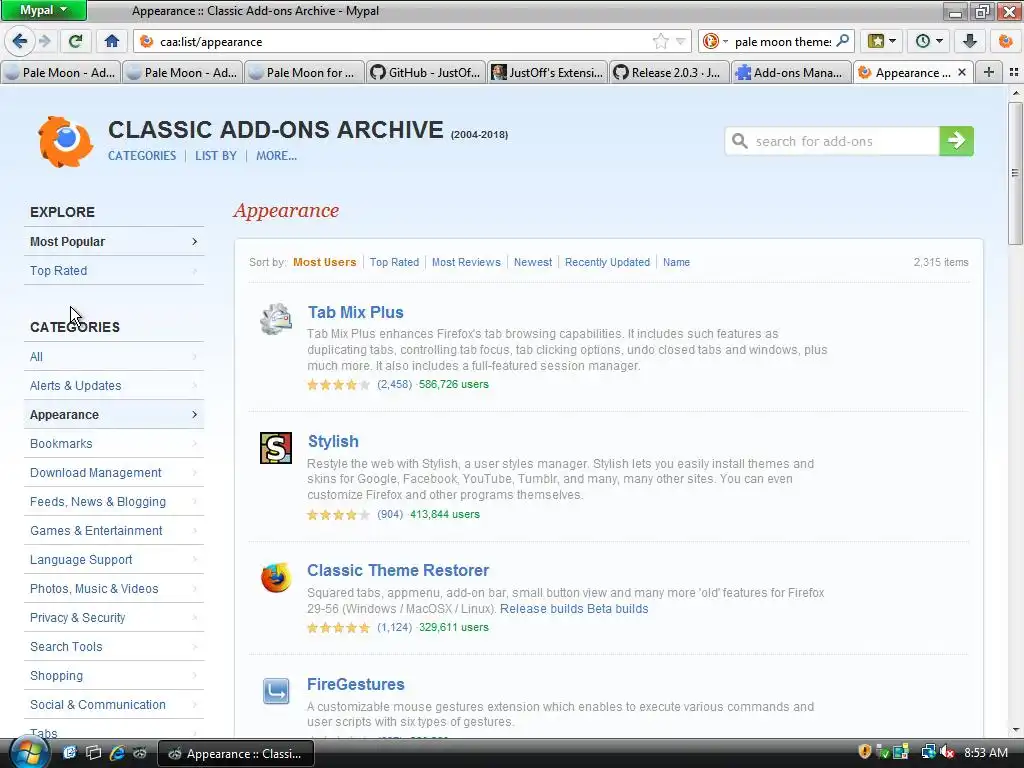Bookmark this page with the star icon

click(x=661, y=41)
